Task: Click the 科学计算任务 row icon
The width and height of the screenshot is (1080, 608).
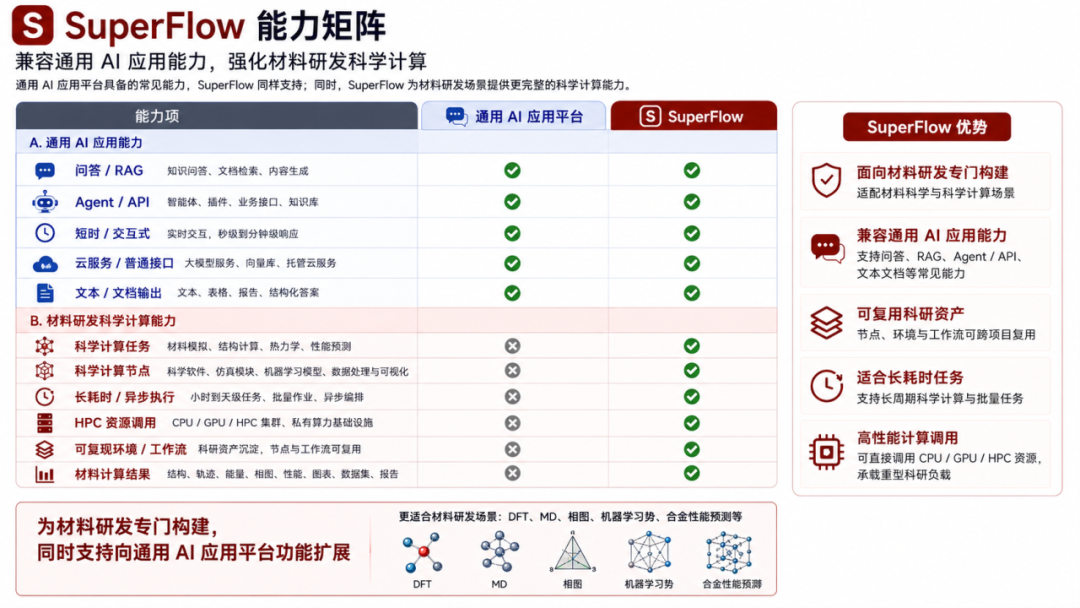Action: 45,346
